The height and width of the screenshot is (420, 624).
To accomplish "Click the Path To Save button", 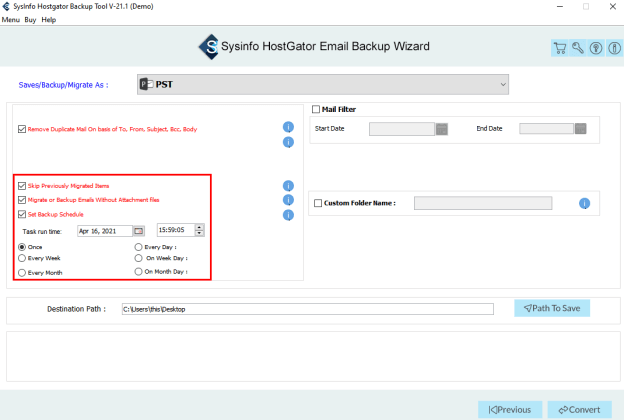I will tap(552, 308).
